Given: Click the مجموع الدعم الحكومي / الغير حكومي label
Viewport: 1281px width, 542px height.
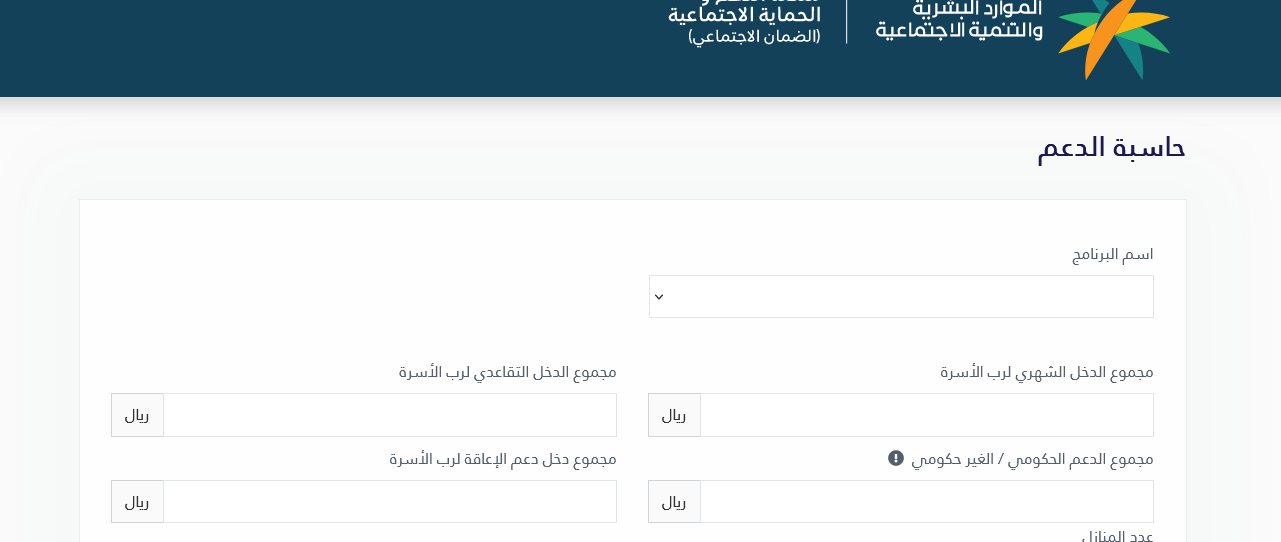Looking at the screenshot, I should coord(1032,459).
